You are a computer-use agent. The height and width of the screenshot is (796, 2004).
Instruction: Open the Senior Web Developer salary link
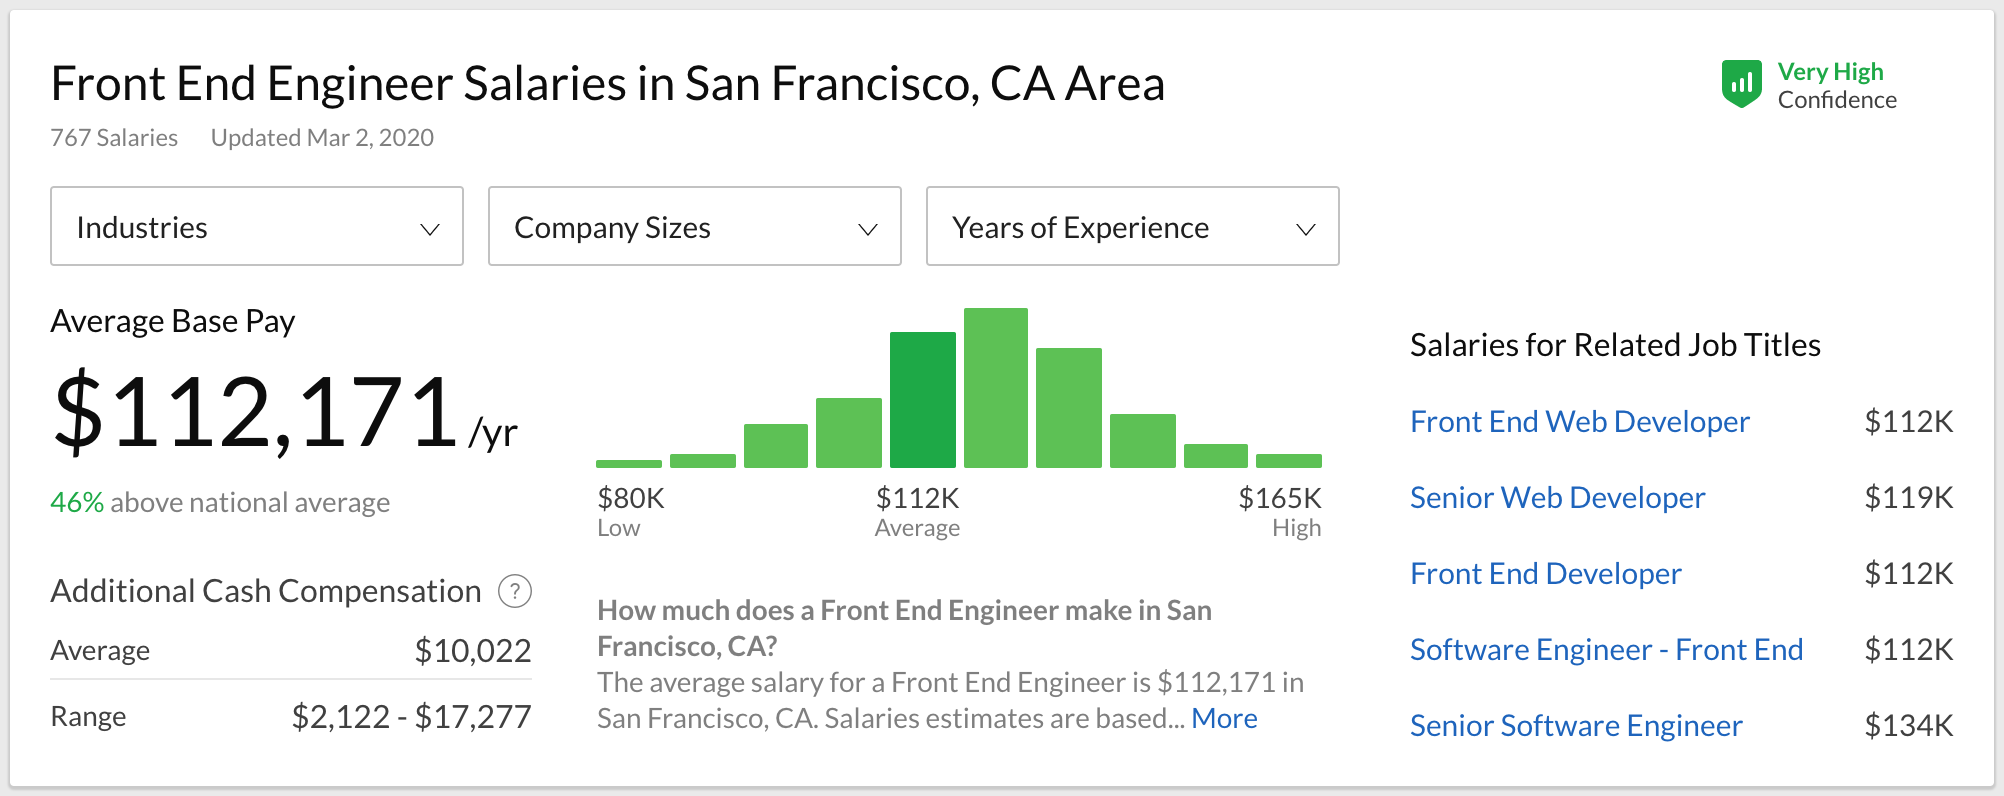click(x=1557, y=498)
